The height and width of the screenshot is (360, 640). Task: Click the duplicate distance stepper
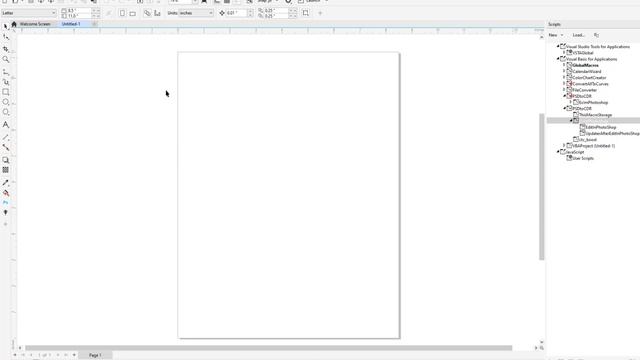[293, 13]
